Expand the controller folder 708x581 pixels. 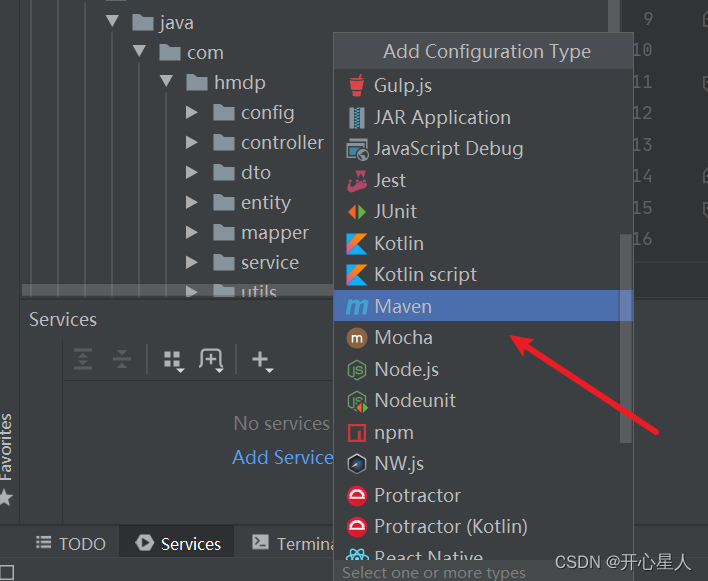tap(192, 143)
